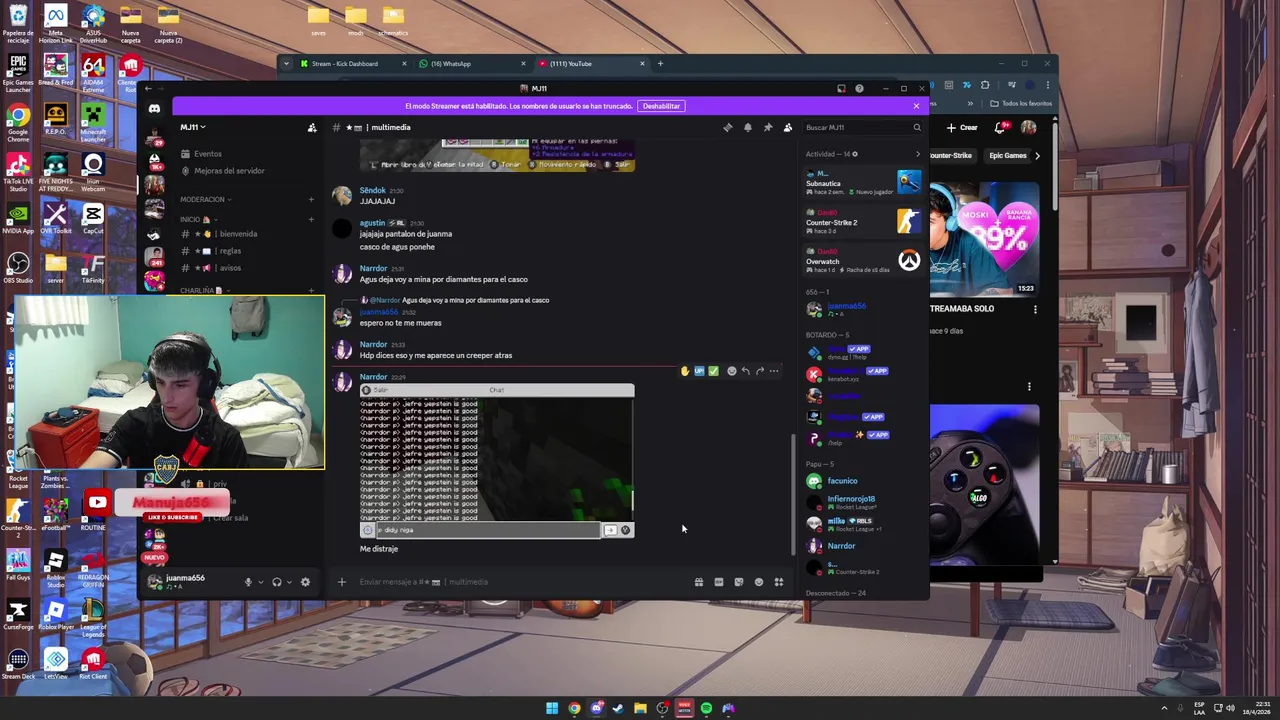
Task: Open the threads icon in channel header
Action: pyautogui.click(x=728, y=128)
